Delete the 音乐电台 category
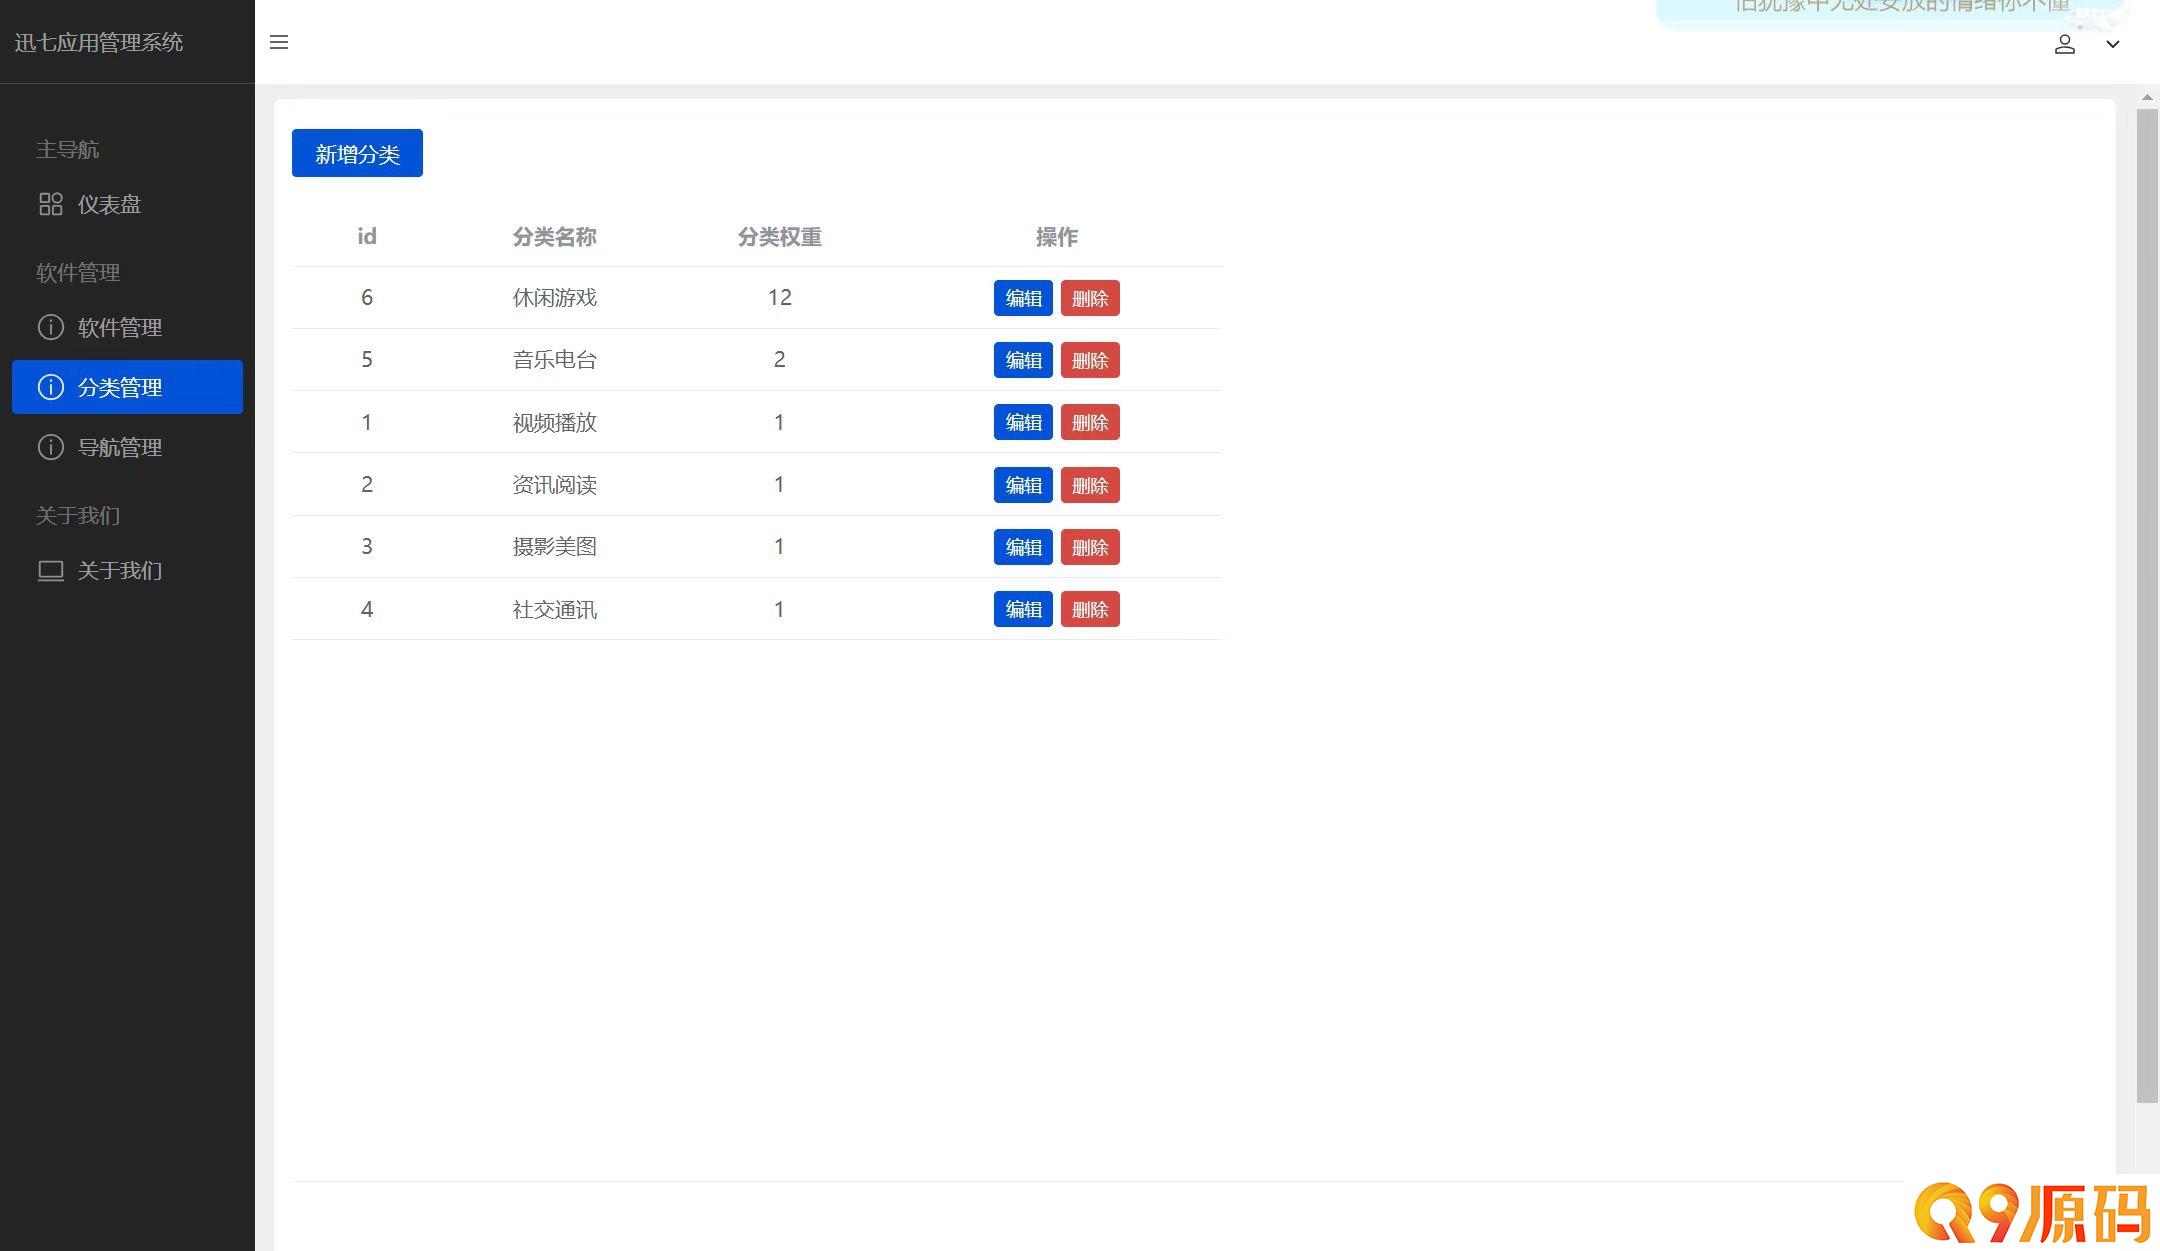This screenshot has height=1251, width=2160. pos(1090,360)
